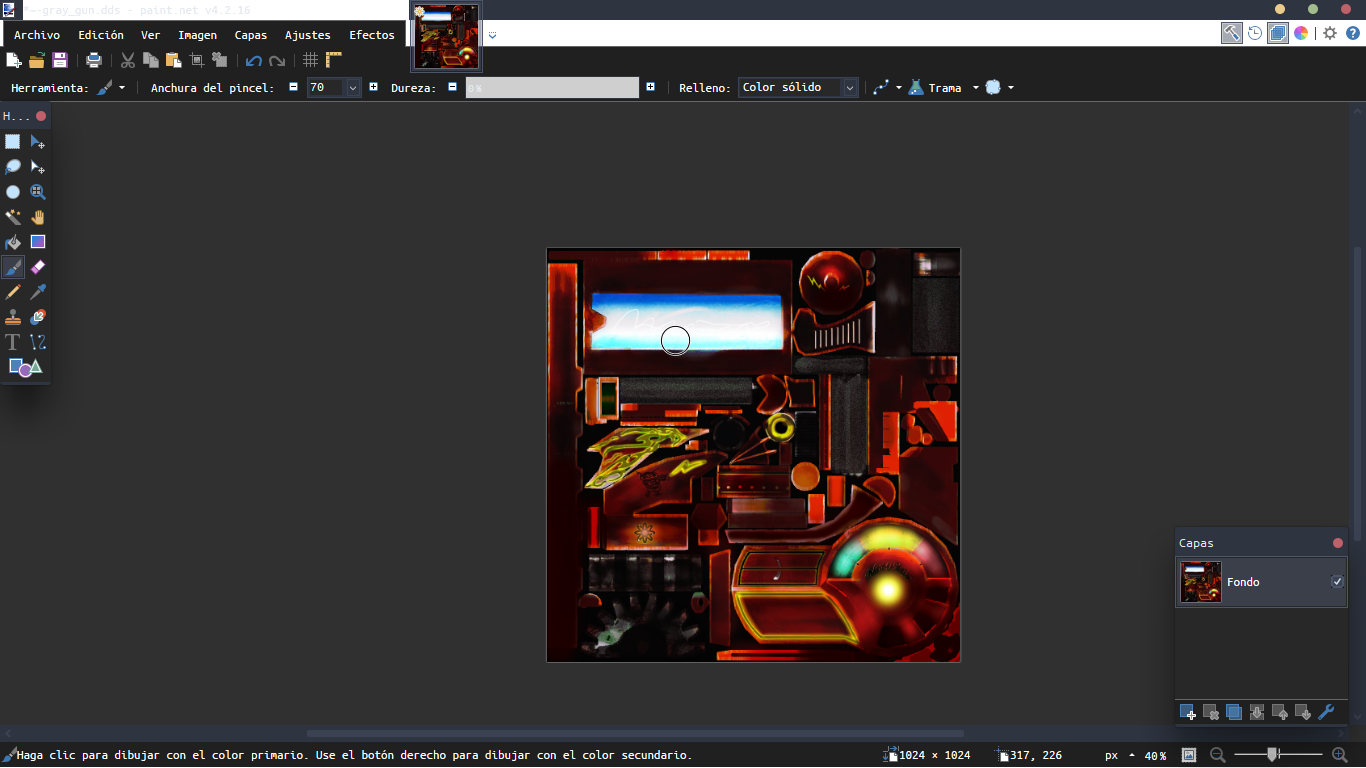Toggle the Colors window visibility
This screenshot has height=768, width=1366.
point(1301,33)
